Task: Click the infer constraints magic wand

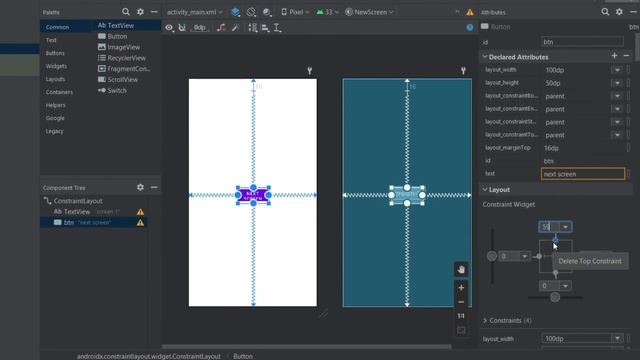Action: [235, 28]
